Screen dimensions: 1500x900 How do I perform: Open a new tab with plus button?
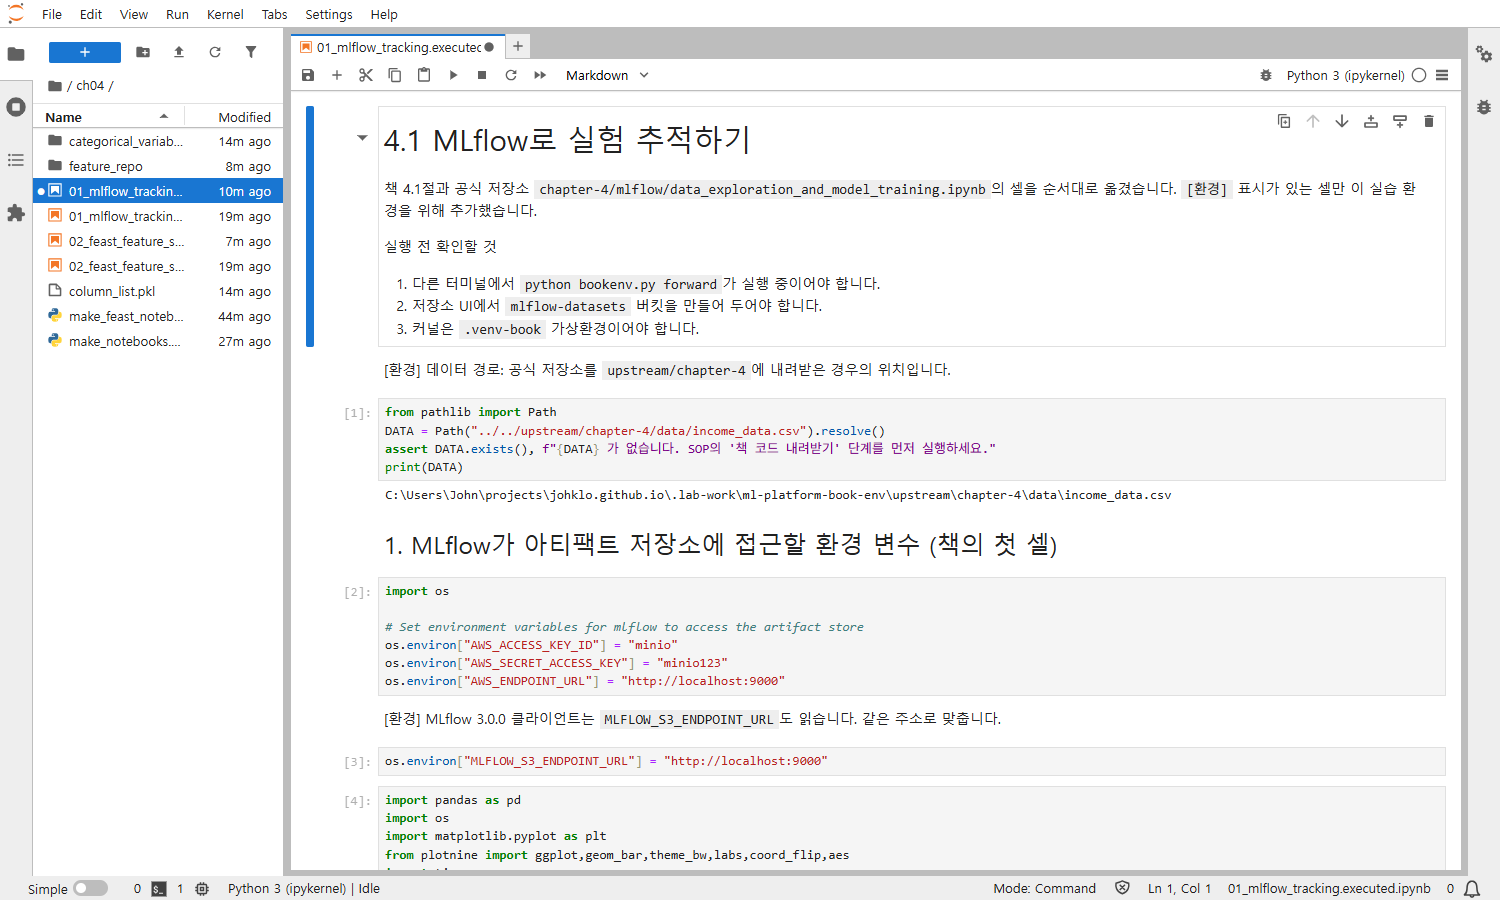pos(517,46)
